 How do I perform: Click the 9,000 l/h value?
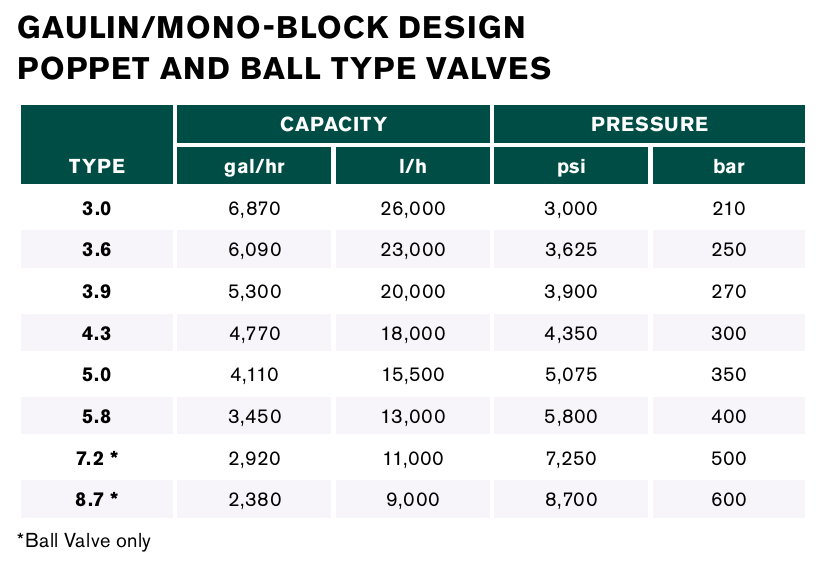point(412,499)
